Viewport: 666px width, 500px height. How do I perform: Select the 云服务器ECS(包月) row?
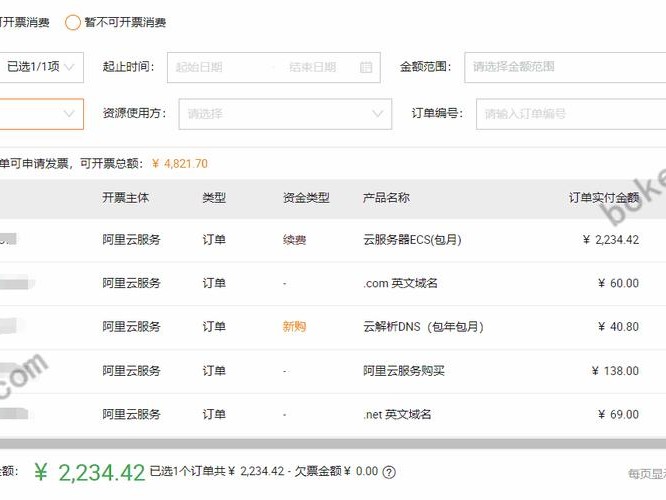333,240
